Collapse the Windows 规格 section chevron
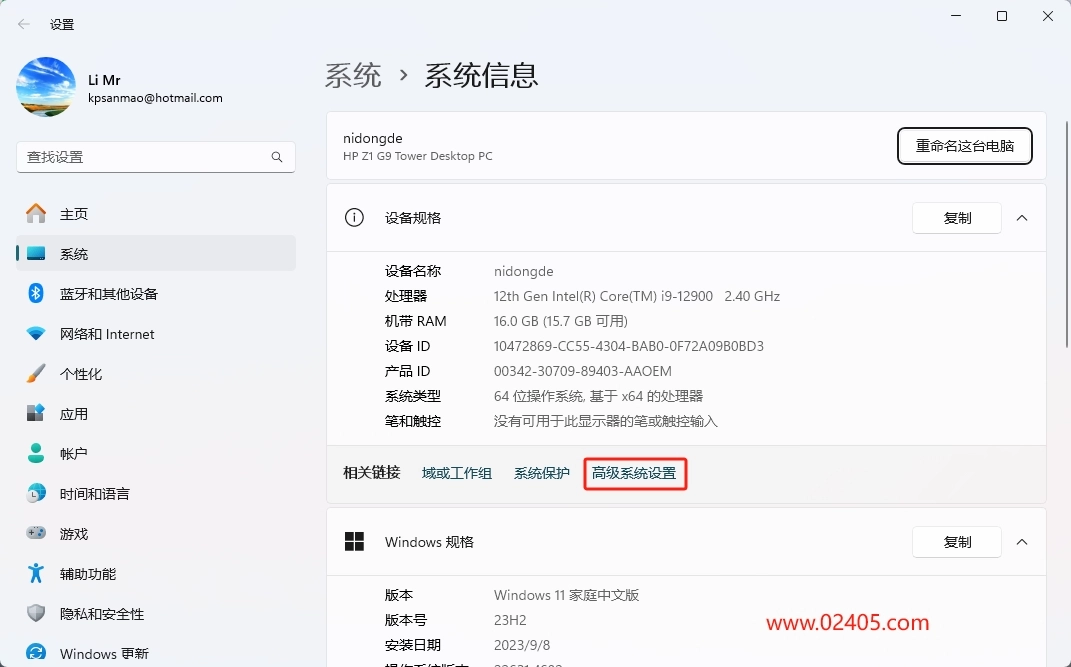1071x667 pixels. click(x=1022, y=542)
